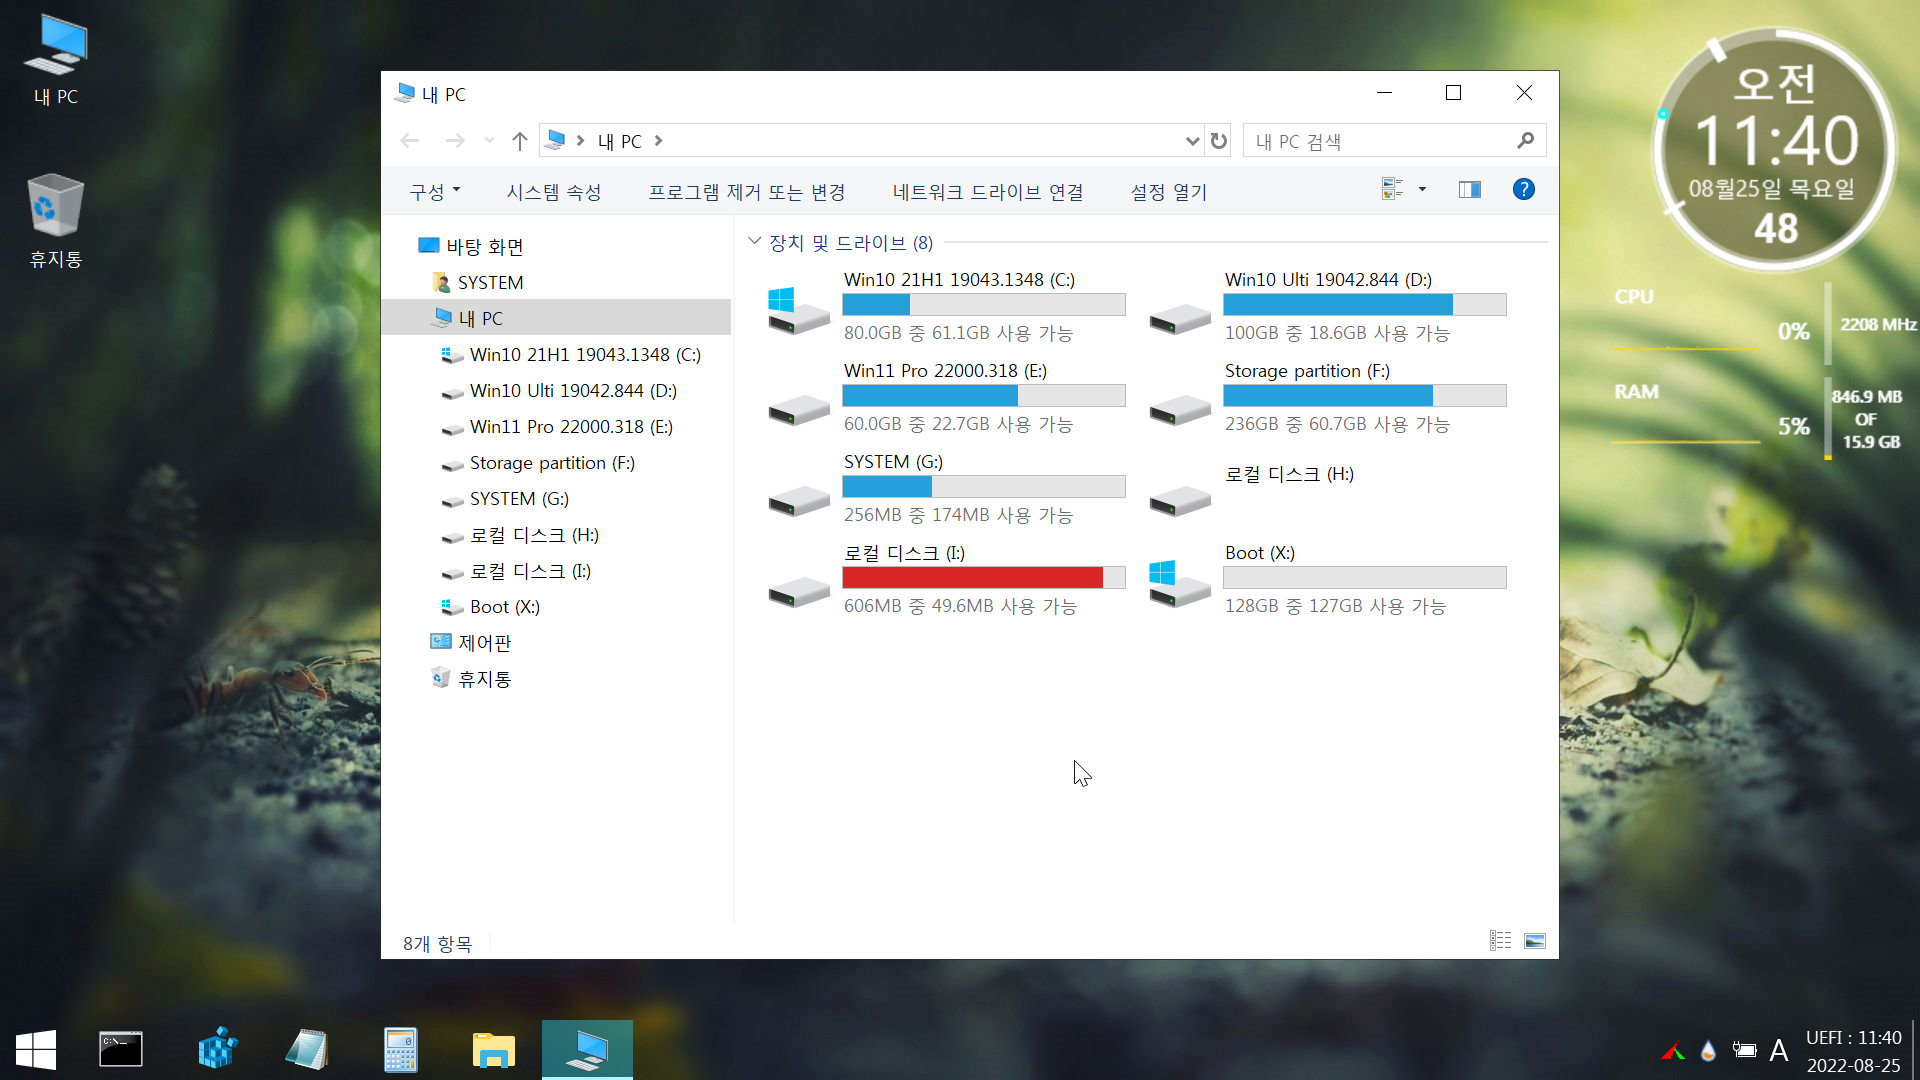Click the input language A indicator
1920x1080 pixels.
[x=1778, y=1050]
